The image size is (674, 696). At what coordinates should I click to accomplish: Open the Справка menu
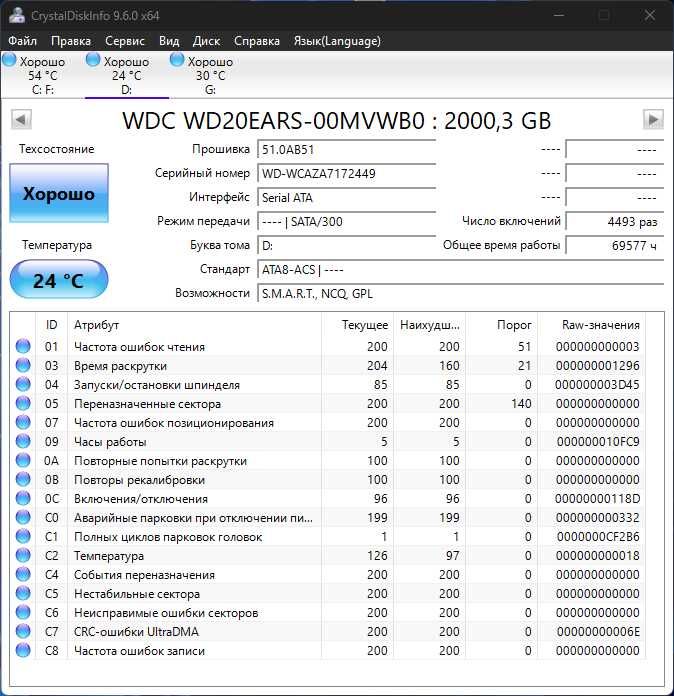click(x=257, y=41)
